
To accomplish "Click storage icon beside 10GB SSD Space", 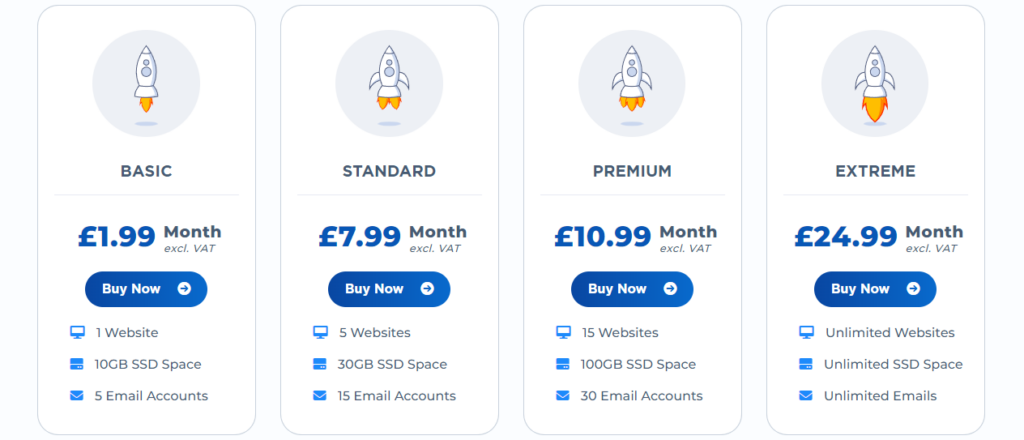I will click(77, 364).
